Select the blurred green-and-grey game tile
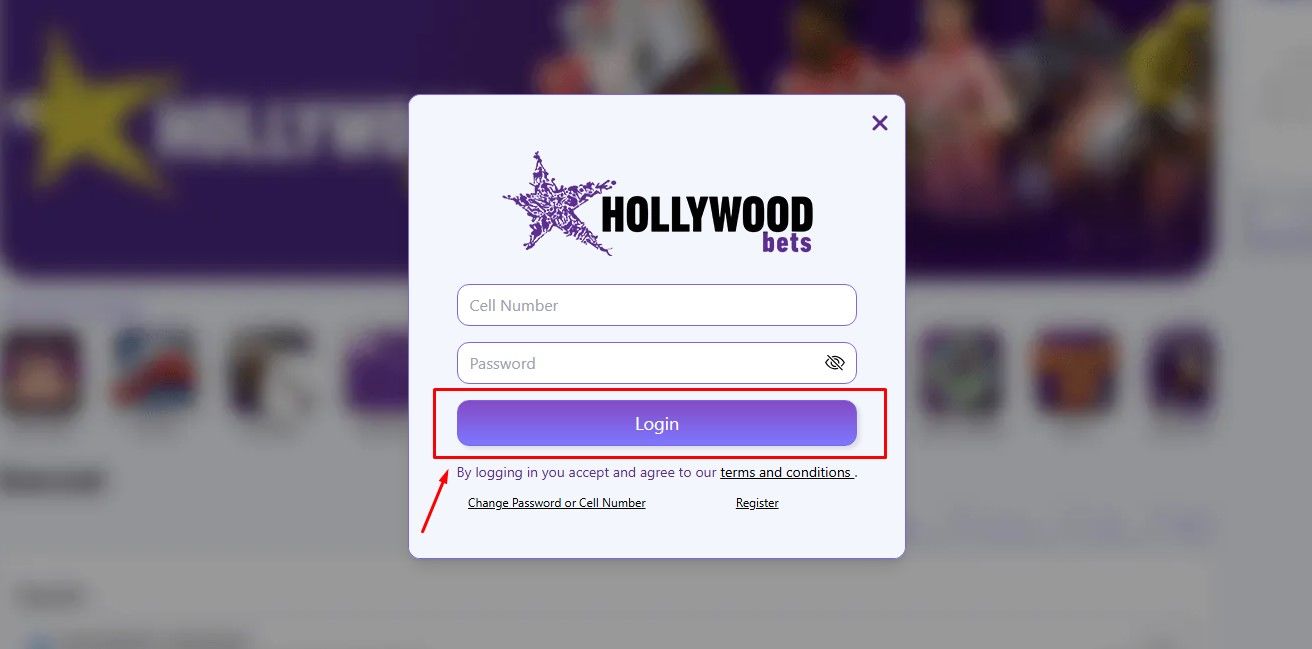1312x649 pixels. (960, 372)
